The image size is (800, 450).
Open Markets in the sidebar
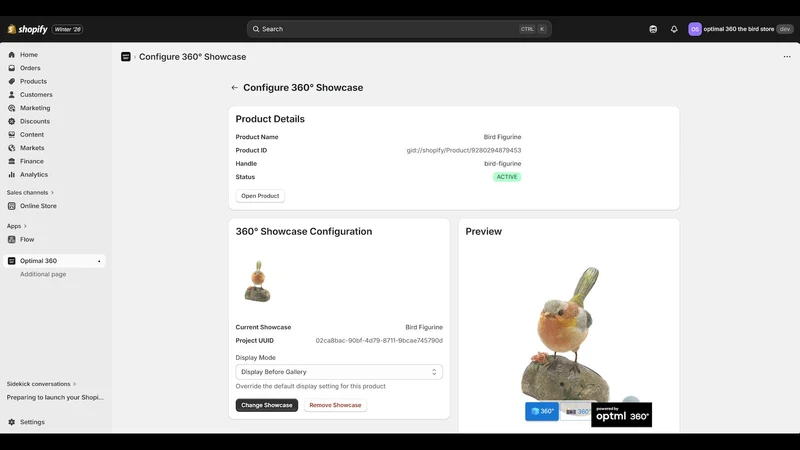tap(32, 147)
